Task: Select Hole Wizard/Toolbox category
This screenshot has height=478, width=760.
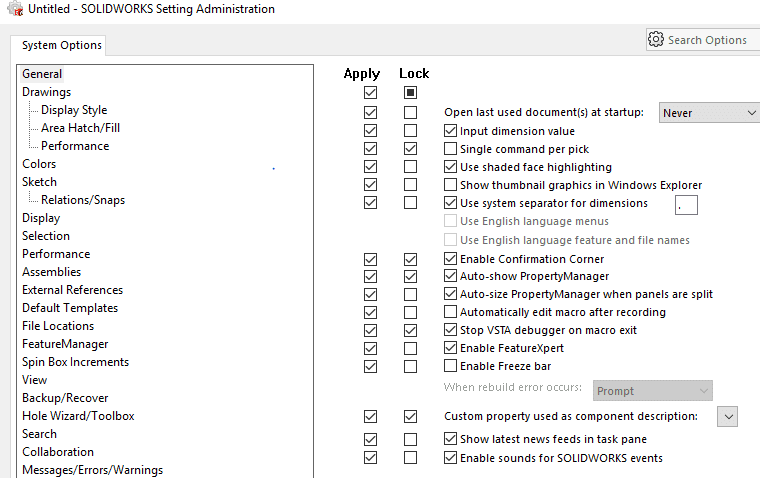Action: [x=78, y=416]
